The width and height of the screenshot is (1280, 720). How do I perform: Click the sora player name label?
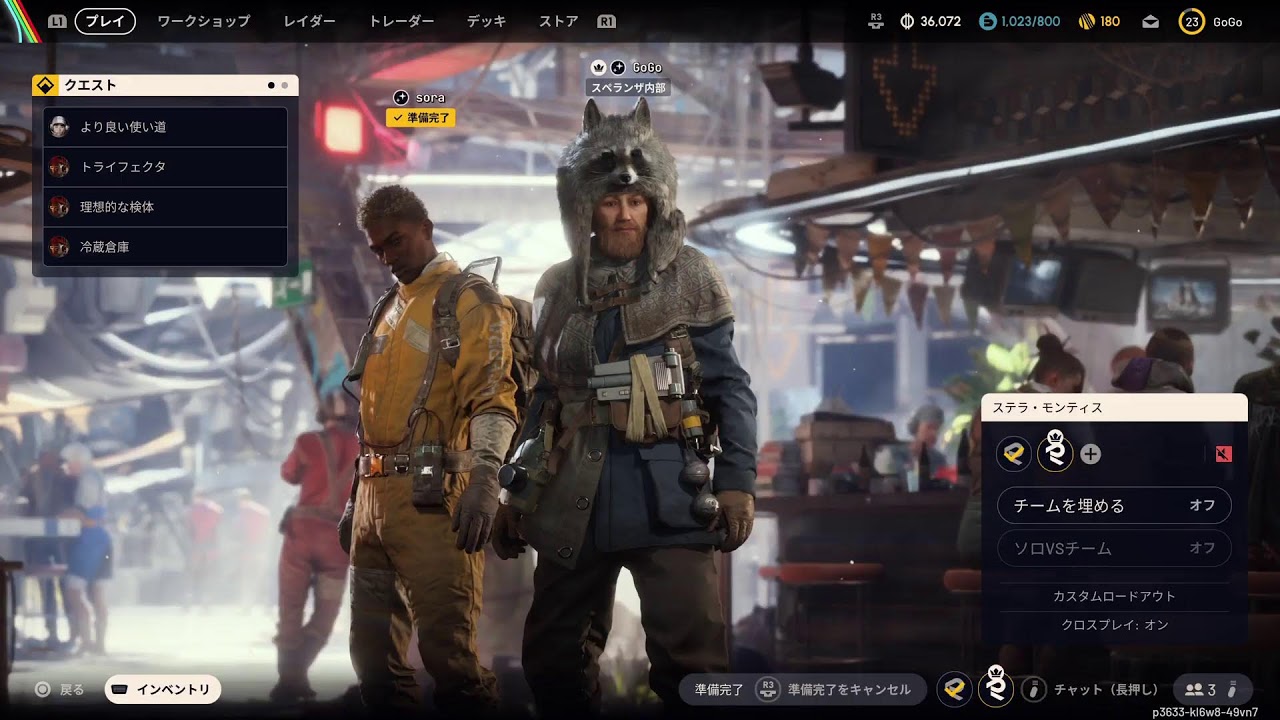(x=430, y=97)
